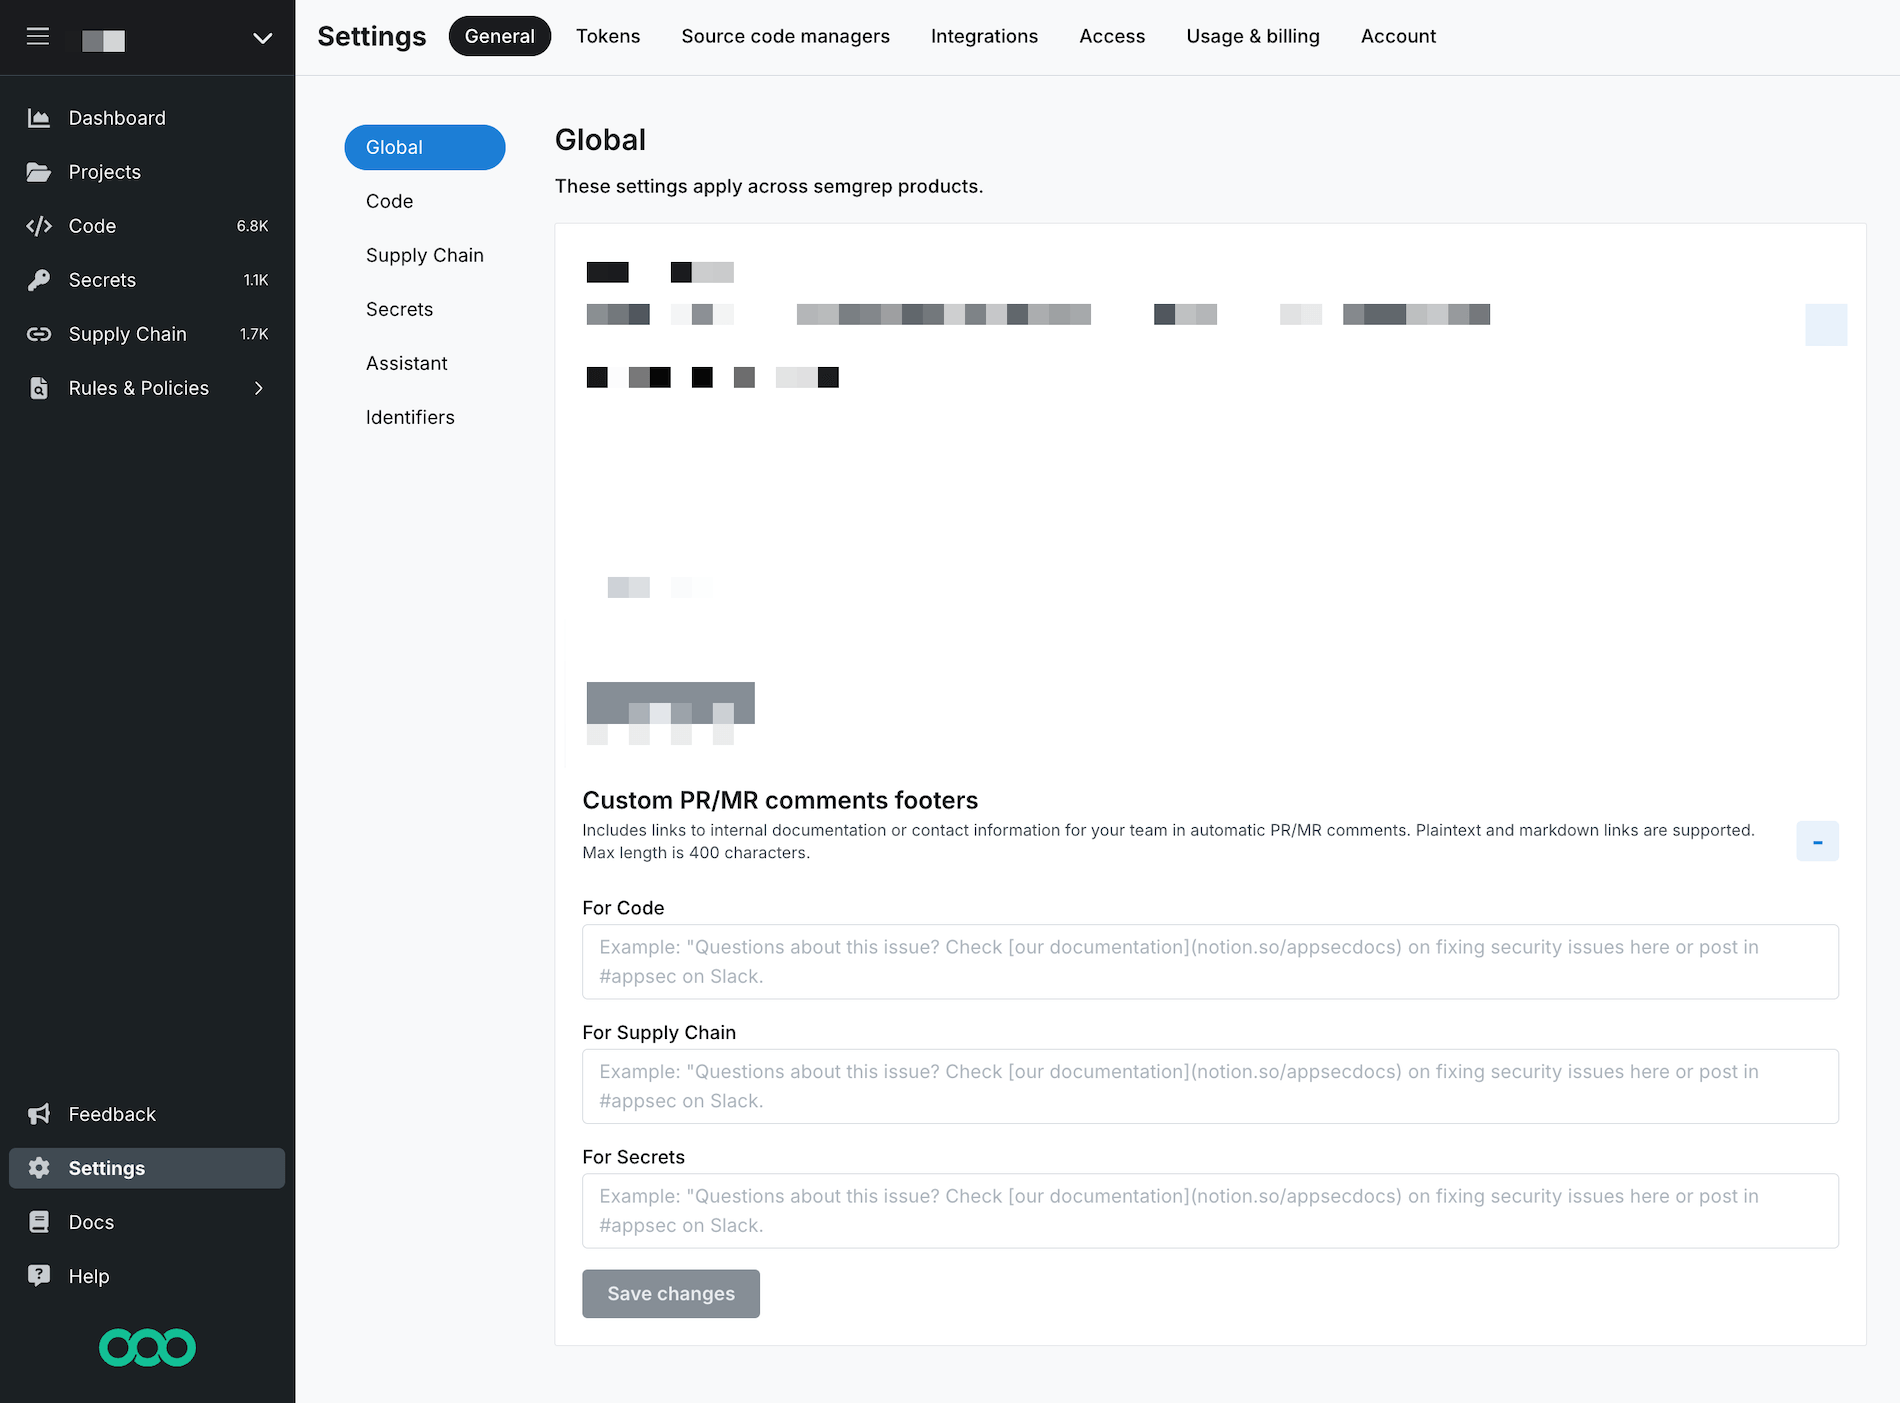Collapse the Custom PR/MR comments footers section
Screen dimensions: 1900x1403
pyautogui.click(x=1817, y=841)
